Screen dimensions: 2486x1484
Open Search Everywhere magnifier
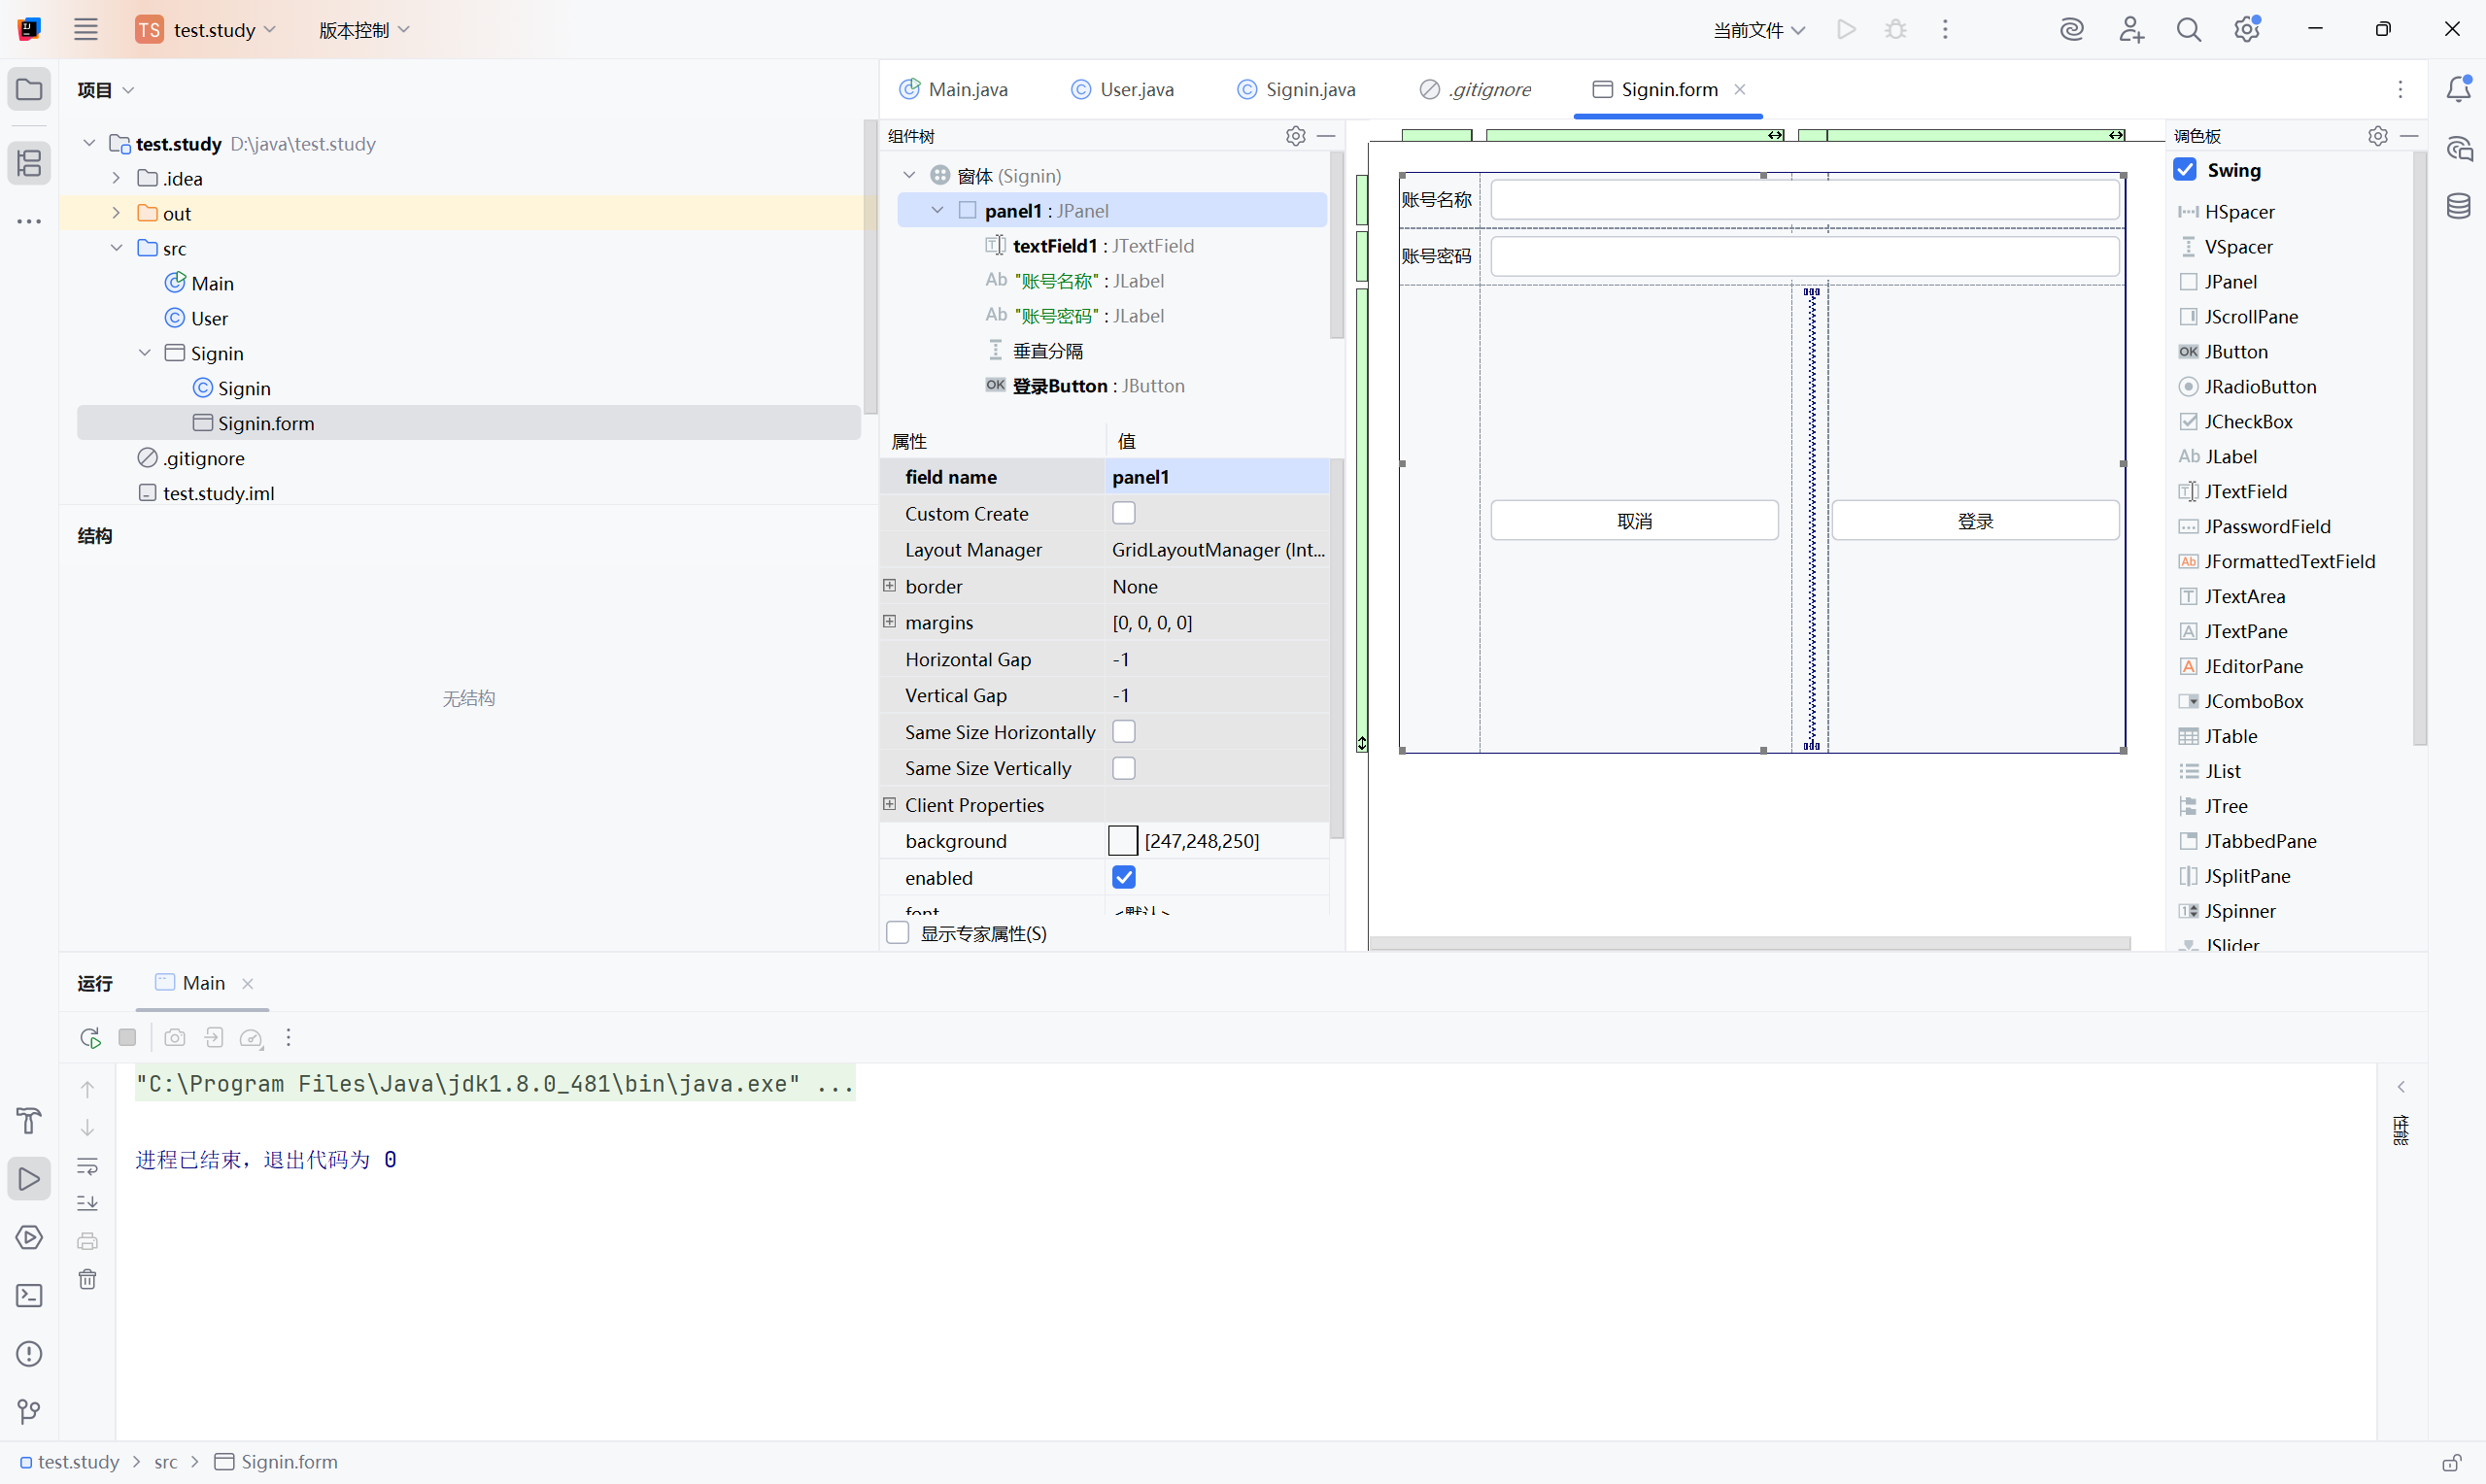[x=2189, y=29]
